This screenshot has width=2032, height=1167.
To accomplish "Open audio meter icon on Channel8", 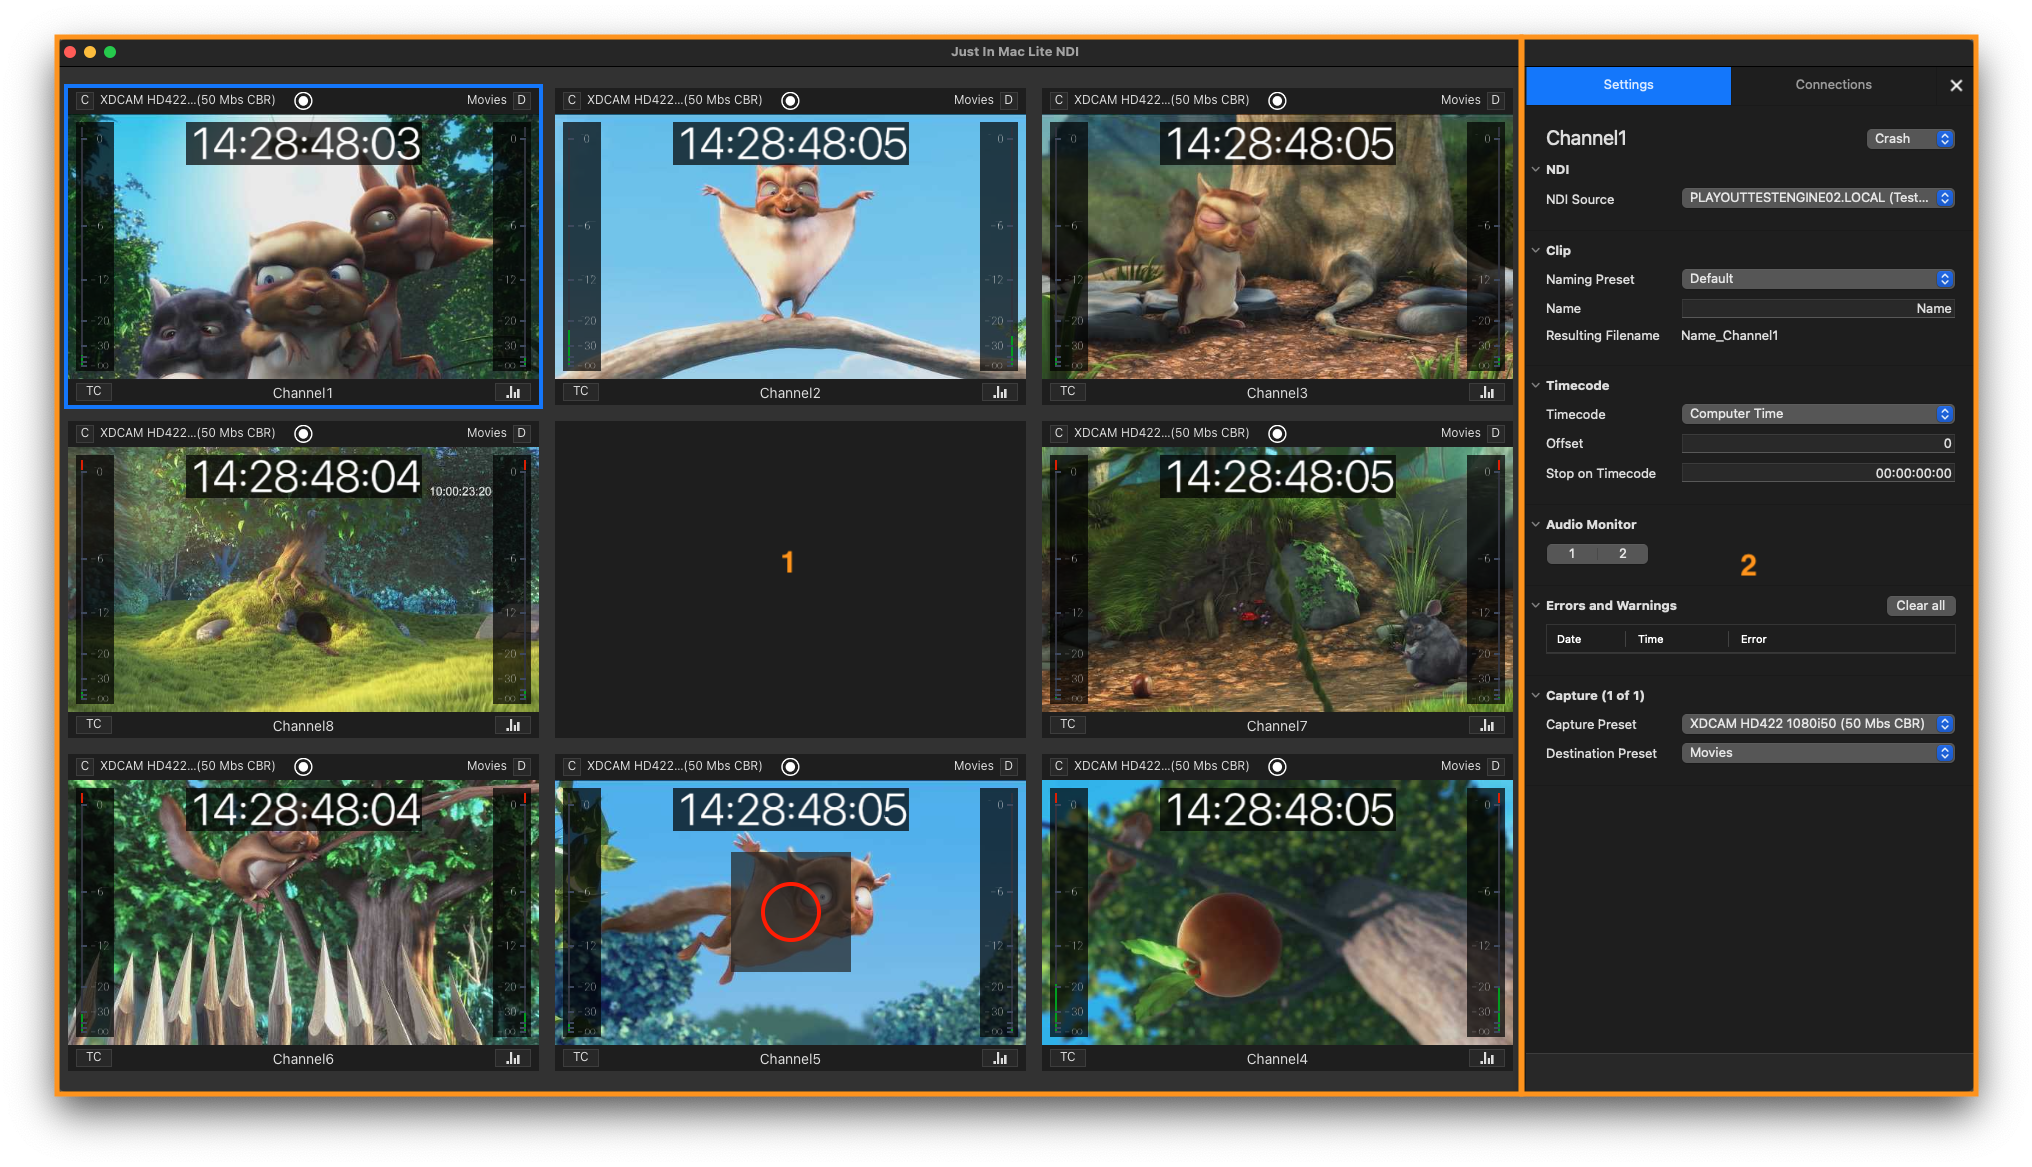I will click(x=513, y=725).
